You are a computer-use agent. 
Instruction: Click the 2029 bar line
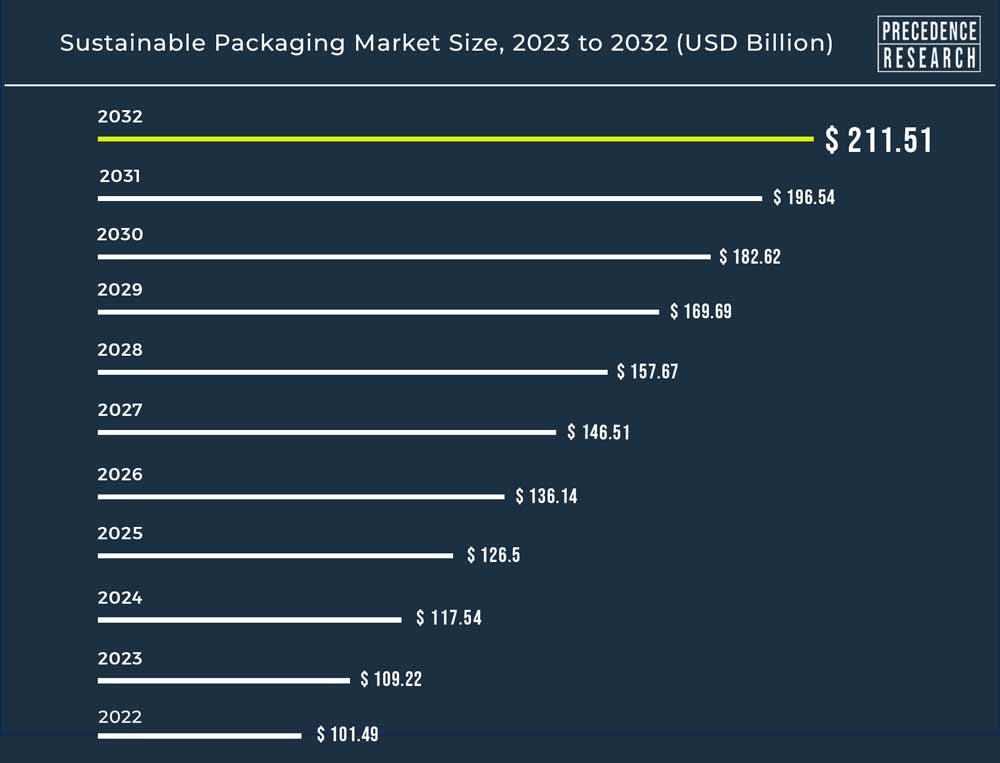click(x=378, y=312)
